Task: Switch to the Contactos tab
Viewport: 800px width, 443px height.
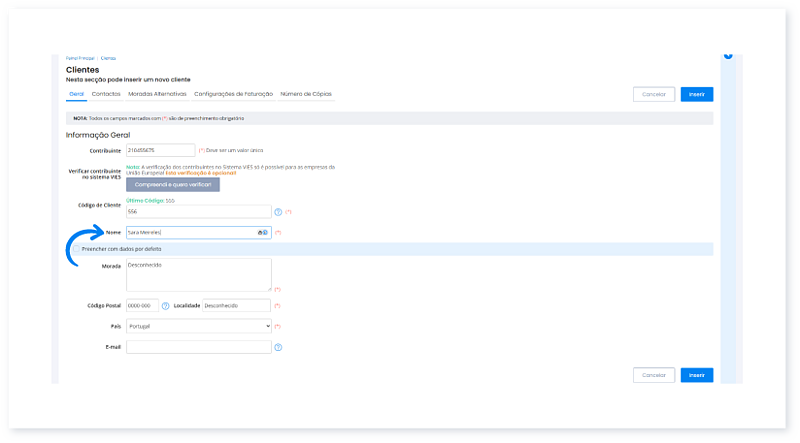Action: click(x=106, y=94)
